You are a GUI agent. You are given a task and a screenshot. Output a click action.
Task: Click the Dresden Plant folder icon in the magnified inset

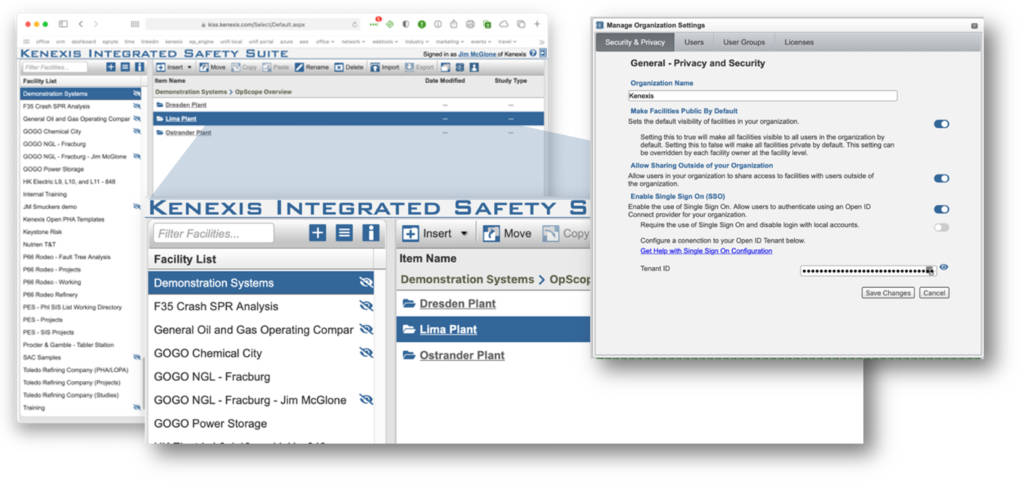coord(409,303)
